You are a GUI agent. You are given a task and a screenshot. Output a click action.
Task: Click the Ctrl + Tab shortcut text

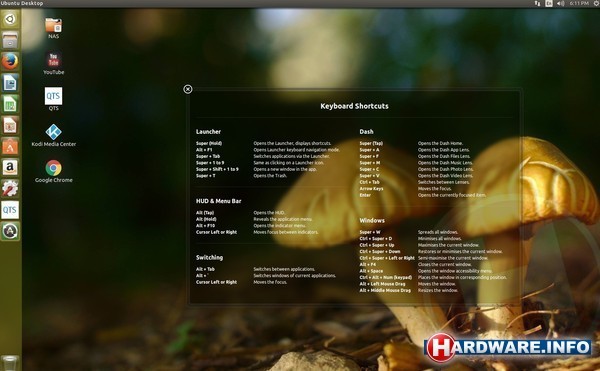[369, 182]
